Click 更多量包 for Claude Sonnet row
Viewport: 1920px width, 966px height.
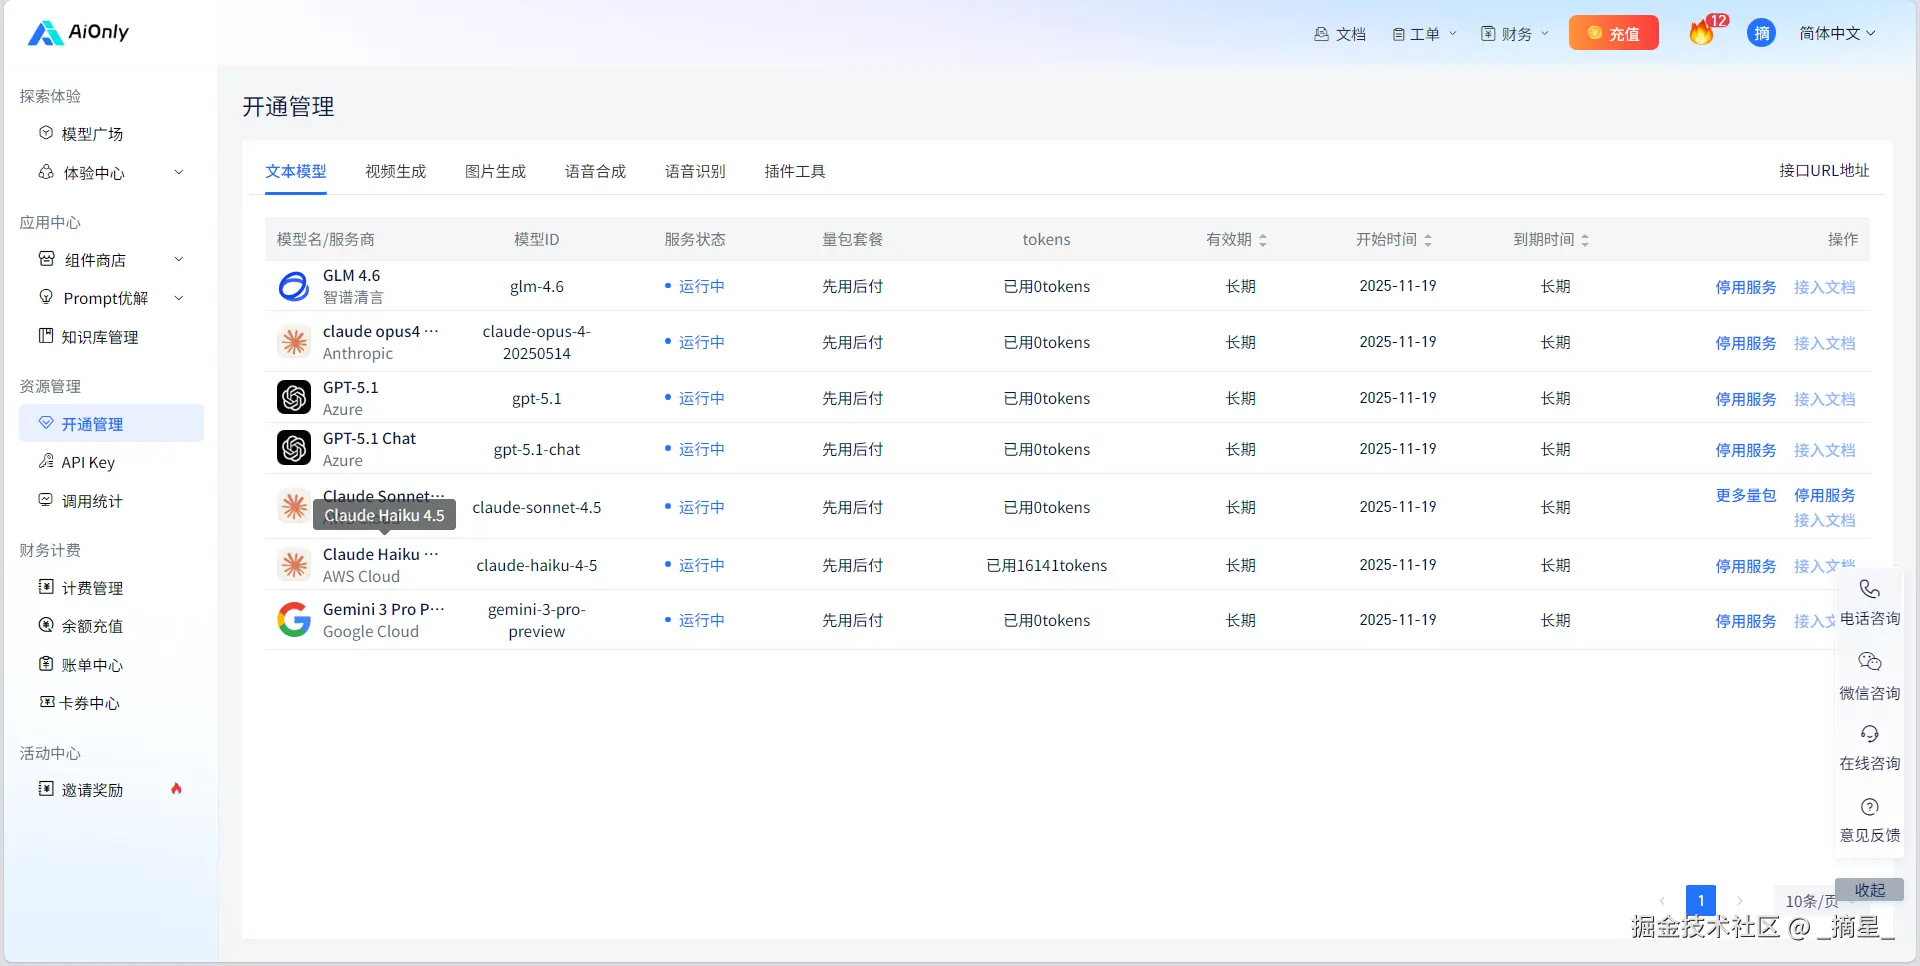[x=1746, y=495]
